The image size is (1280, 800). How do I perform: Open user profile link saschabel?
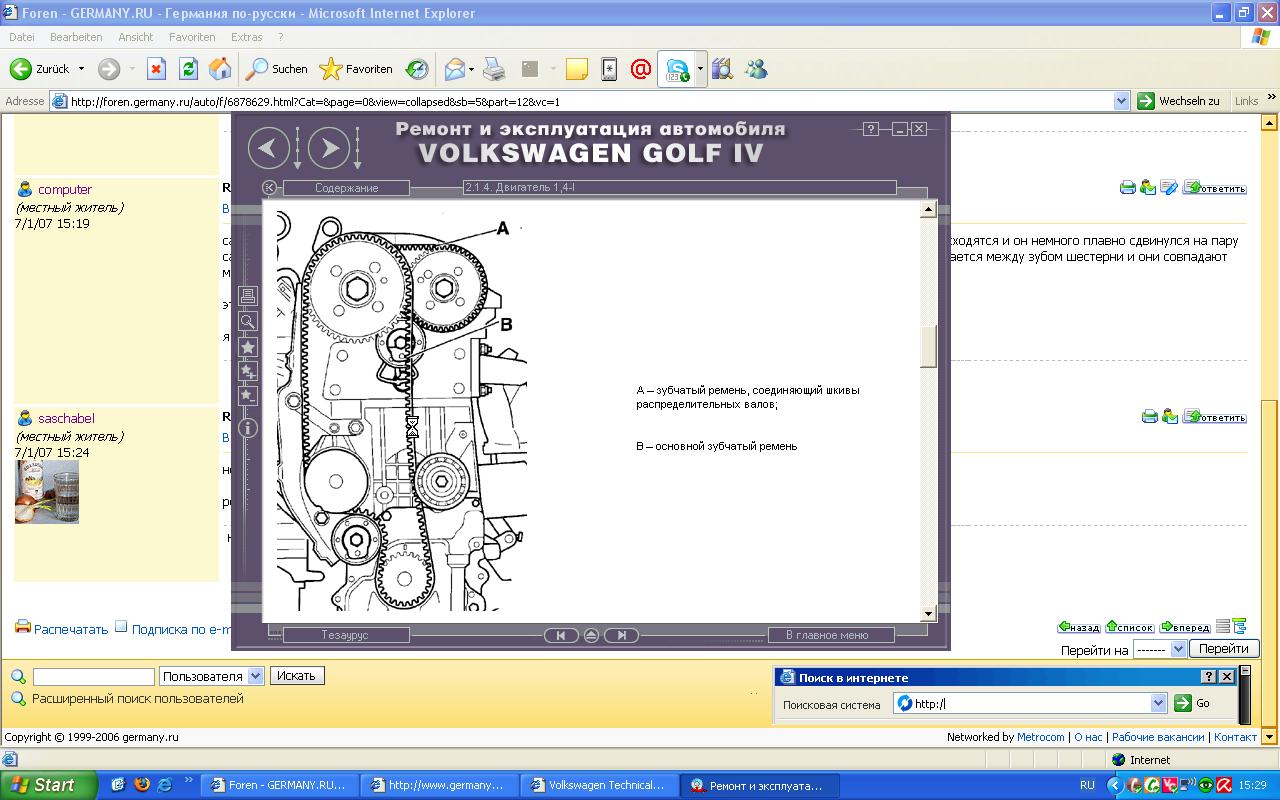[x=66, y=418]
